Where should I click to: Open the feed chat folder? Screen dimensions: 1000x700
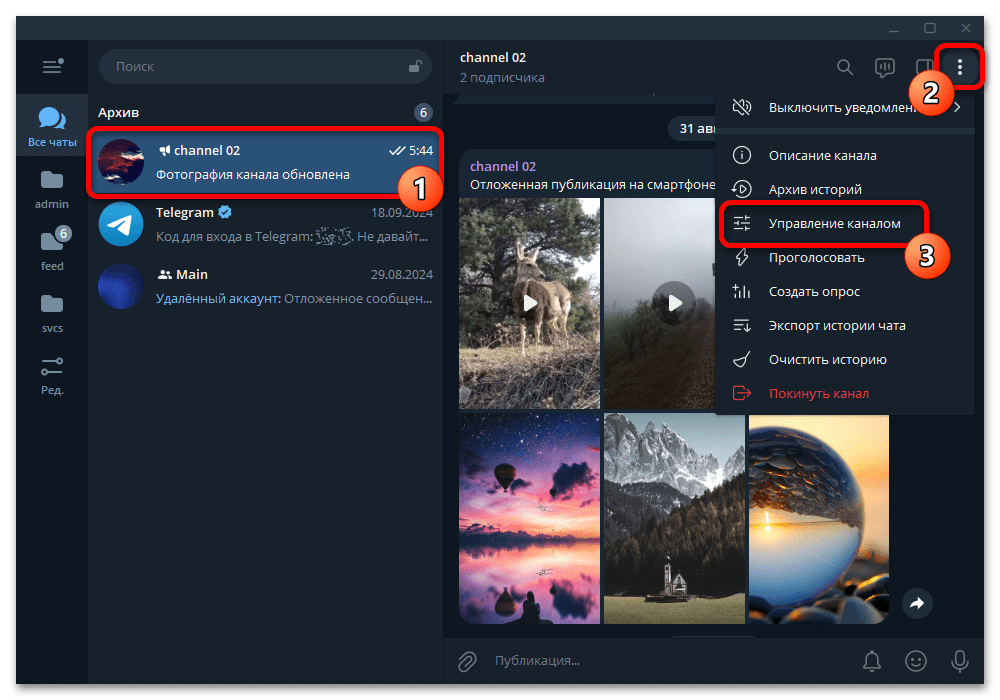pyautogui.click(x=52, y=251)
